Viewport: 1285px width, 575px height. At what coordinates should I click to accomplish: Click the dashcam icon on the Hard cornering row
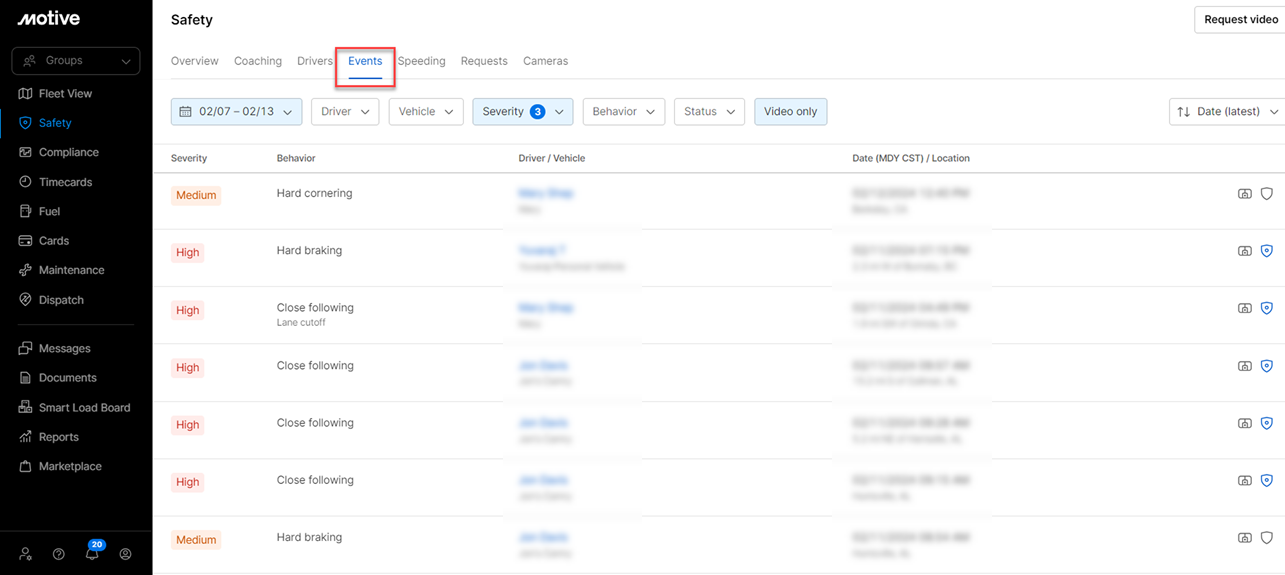1244,194
